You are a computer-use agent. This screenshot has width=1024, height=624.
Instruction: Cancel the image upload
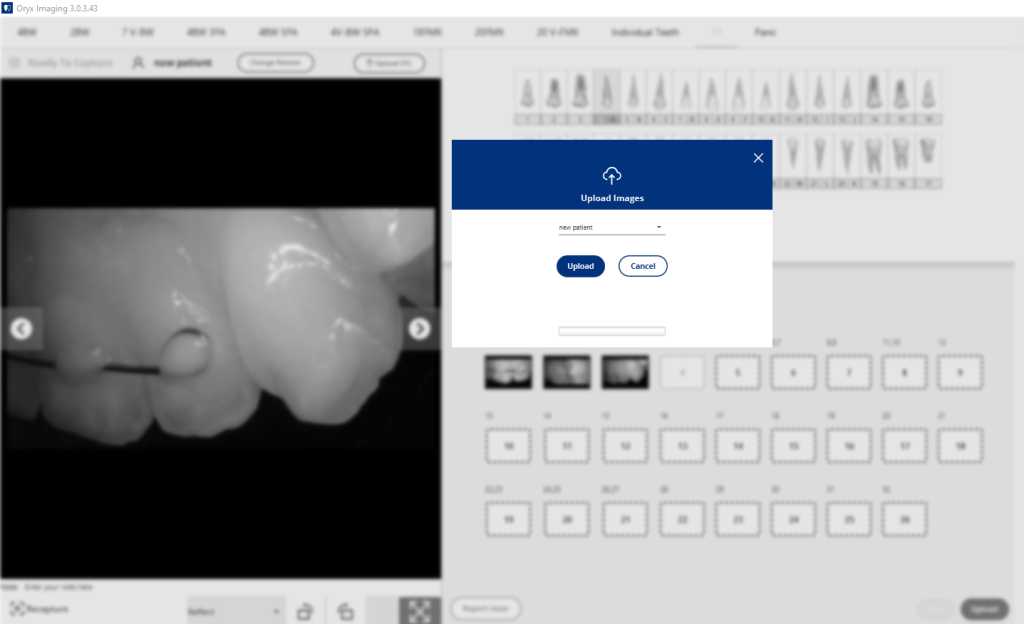pyautogui.click(x=642, y=266)
